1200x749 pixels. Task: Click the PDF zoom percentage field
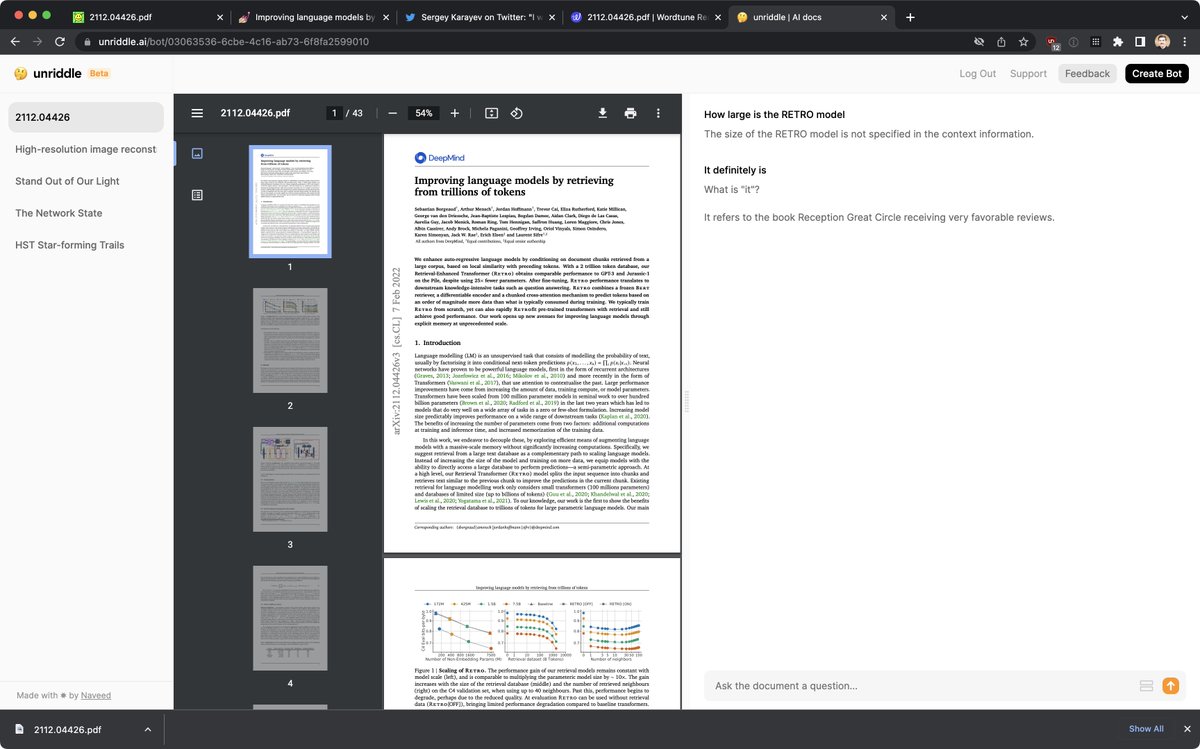tap(424, 114)
